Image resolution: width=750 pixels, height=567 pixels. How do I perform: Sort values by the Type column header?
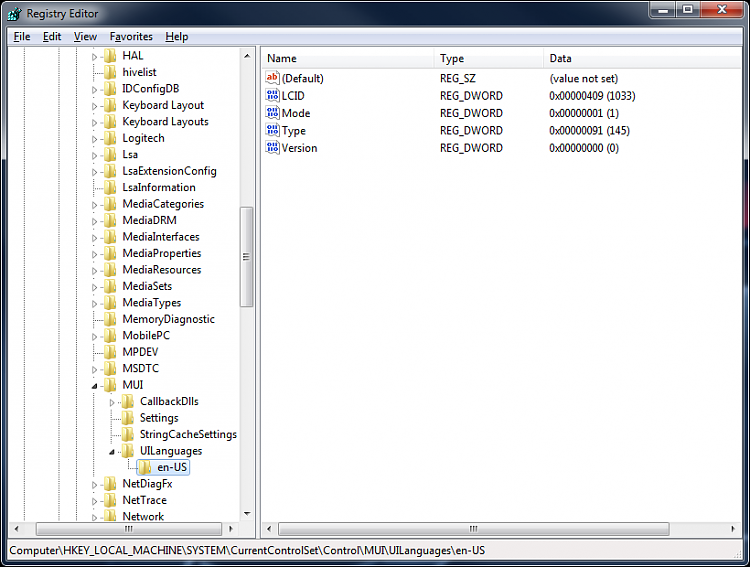tap(489, 58)
